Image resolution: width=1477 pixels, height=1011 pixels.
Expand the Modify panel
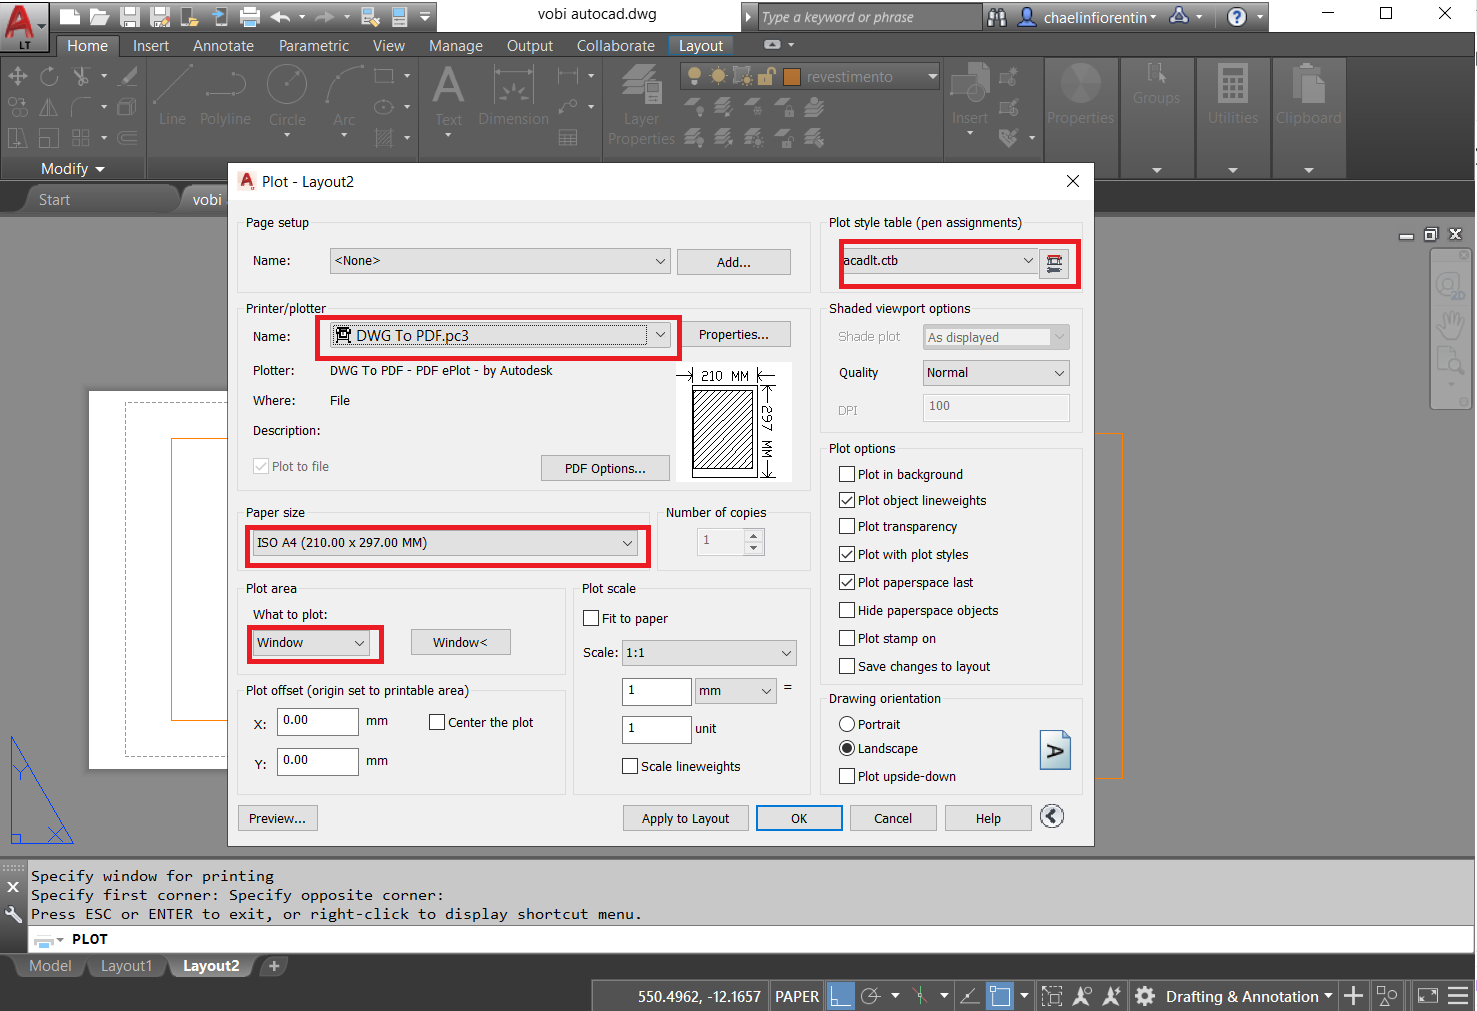coord(73,169)
